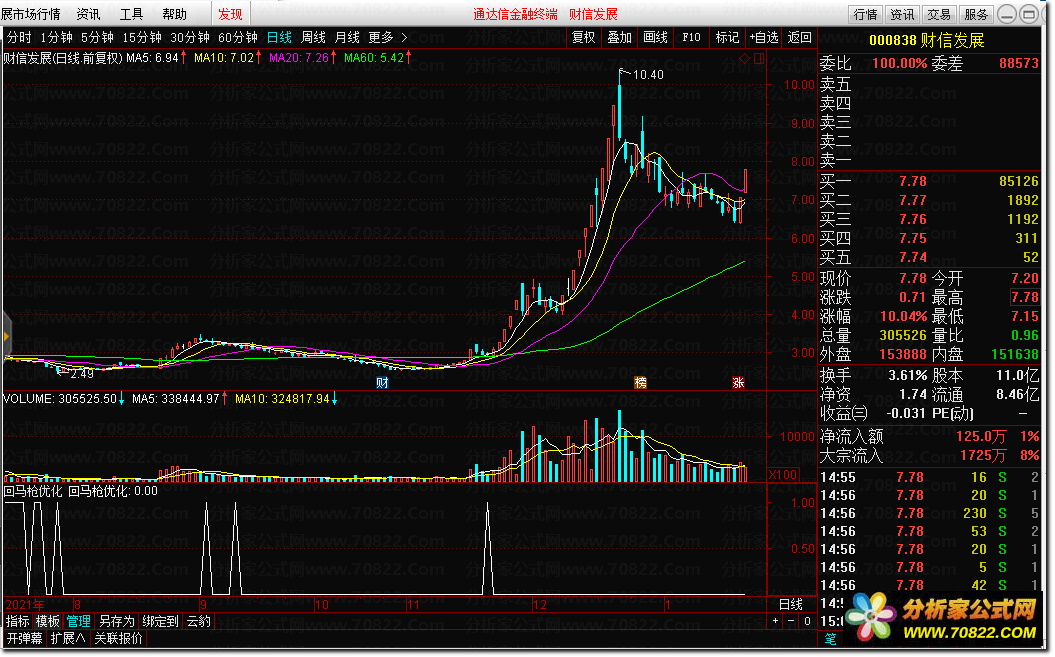Image resolution: width=1055 pixels, height=657 pixels.
Task: Click 净流入额 125.0万 value
Action: coord(981,437)
